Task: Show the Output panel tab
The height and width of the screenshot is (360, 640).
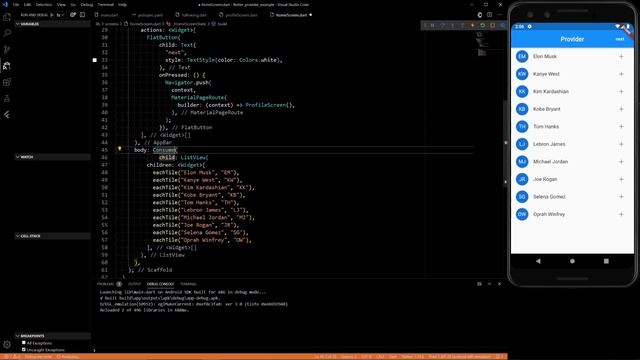Action: (134, 284)
